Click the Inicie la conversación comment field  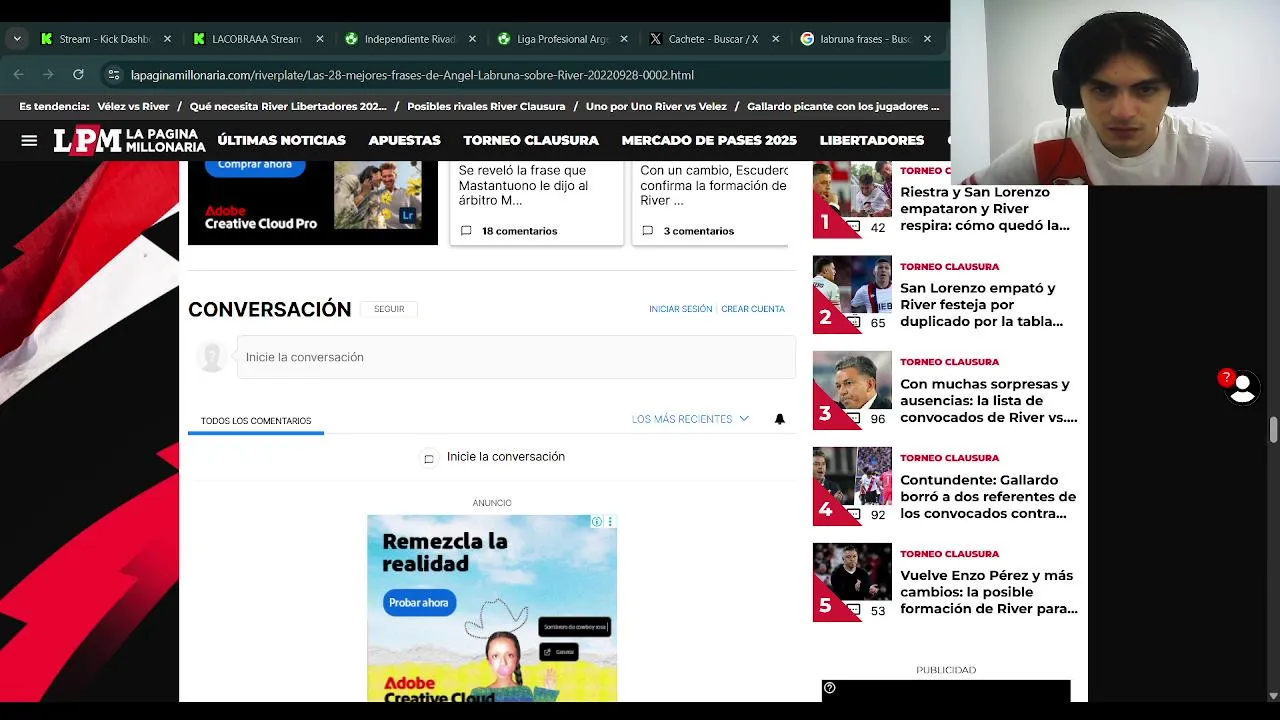click(516, 357)
